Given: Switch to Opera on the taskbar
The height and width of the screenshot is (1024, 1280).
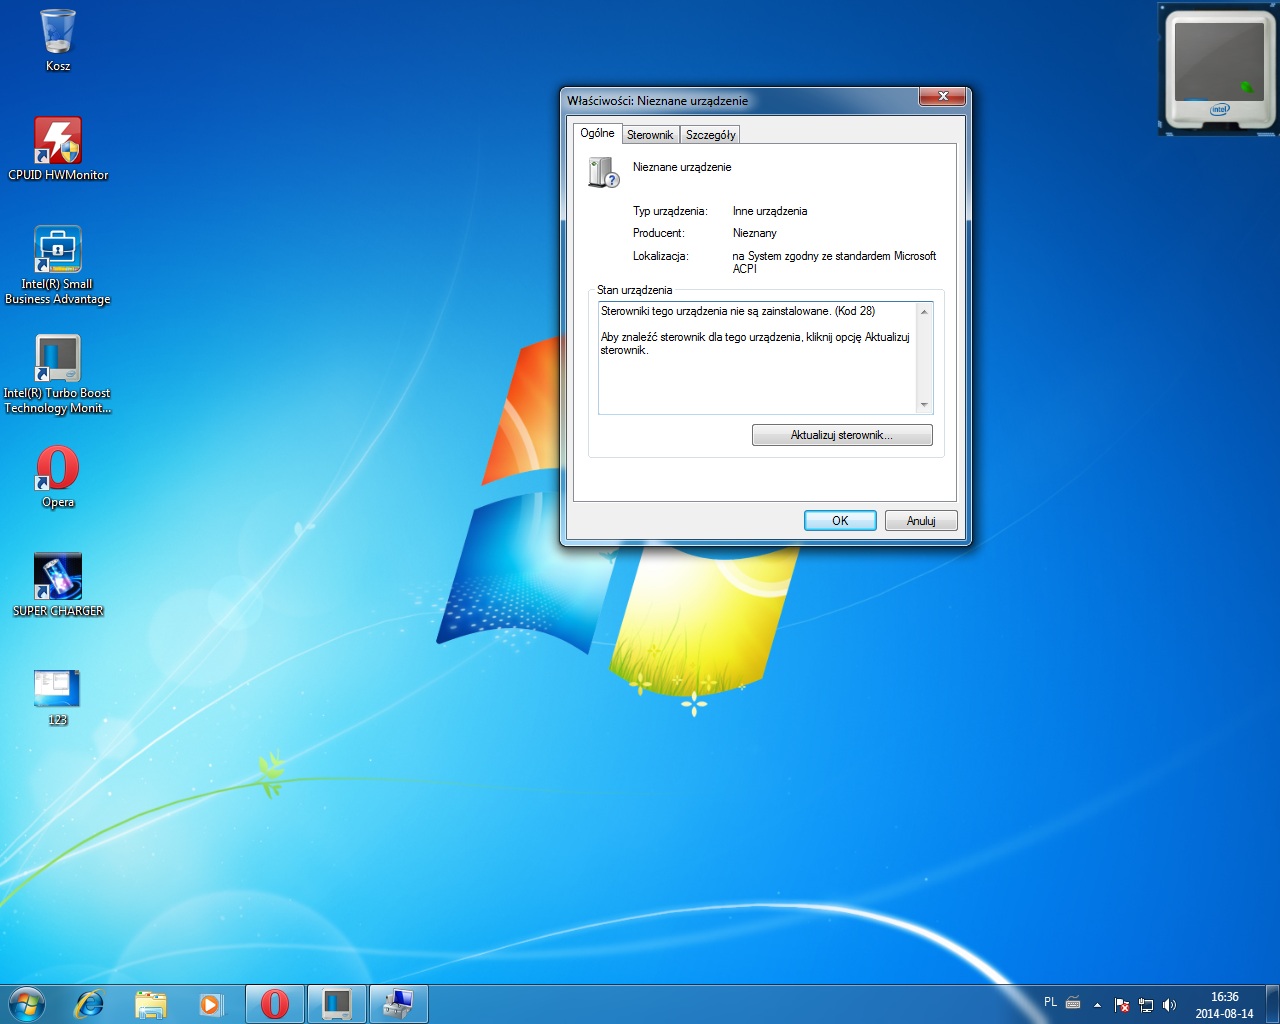Looking at the screenshot, I should pos(275,1004).
